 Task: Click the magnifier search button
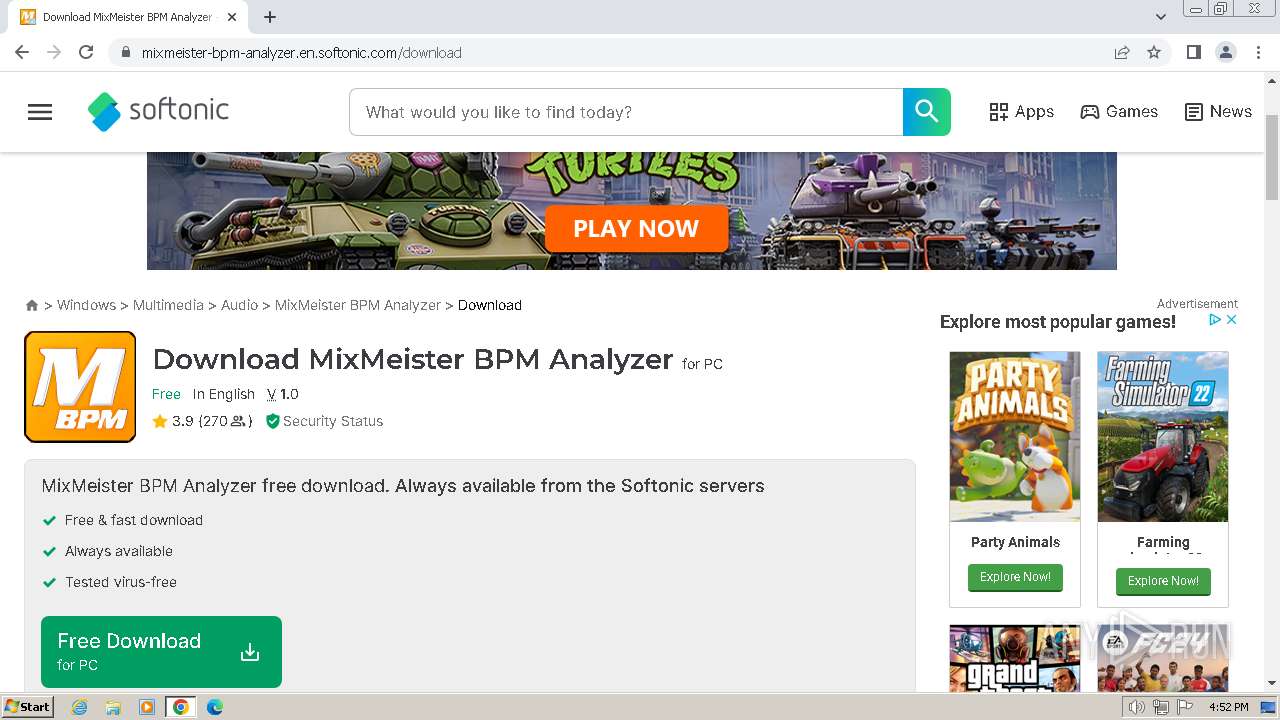coord(927,112)
